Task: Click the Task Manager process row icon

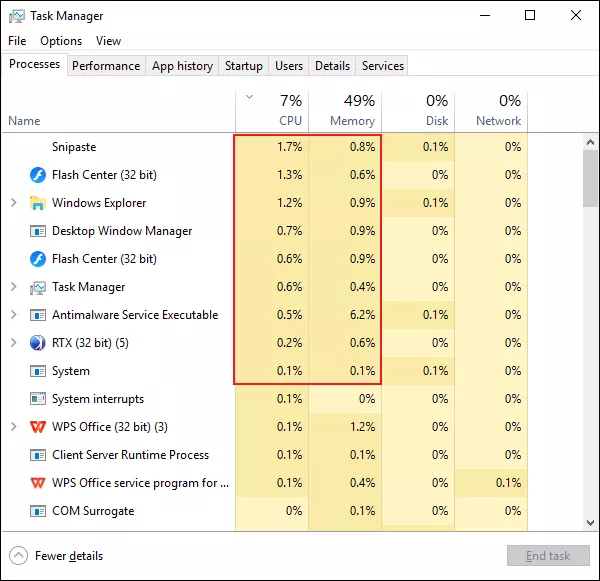Action: coord(38,287)
